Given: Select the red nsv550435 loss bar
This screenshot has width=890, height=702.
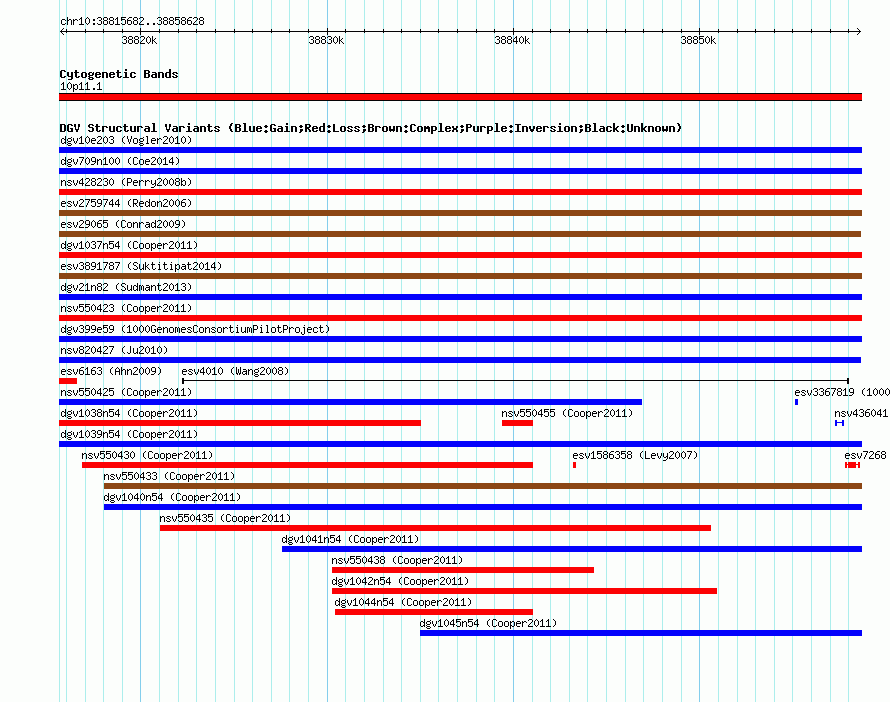Looking at the screenshot, I should (x=435, y=528).
